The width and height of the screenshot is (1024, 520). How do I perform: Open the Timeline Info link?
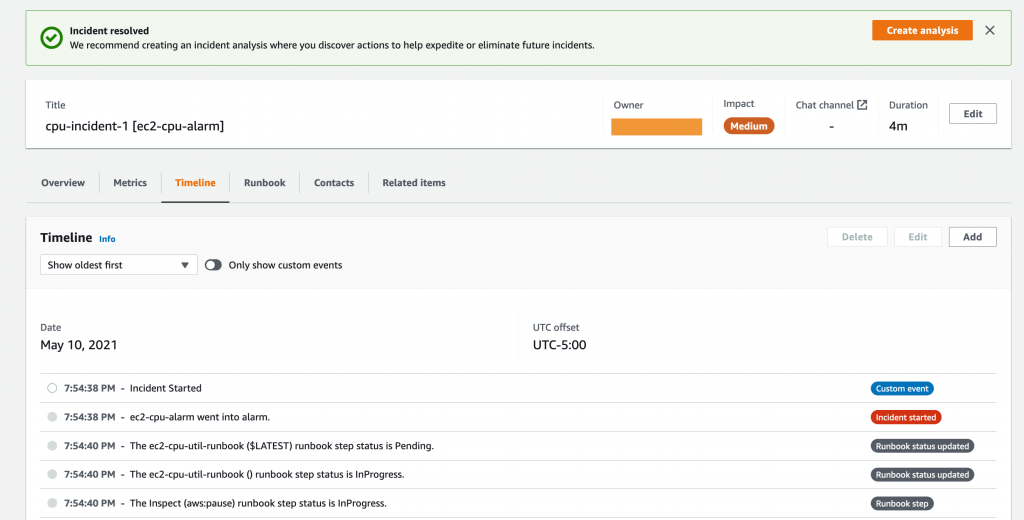click(107, 239)
